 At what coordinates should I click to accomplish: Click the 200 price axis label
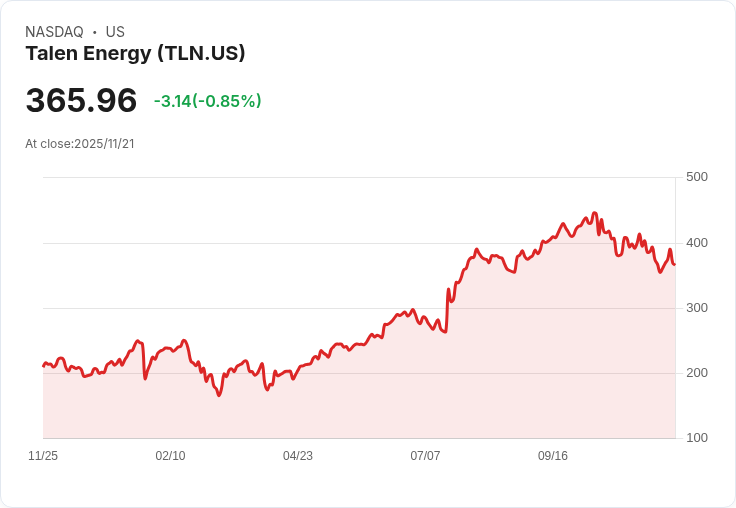[697, 373]
